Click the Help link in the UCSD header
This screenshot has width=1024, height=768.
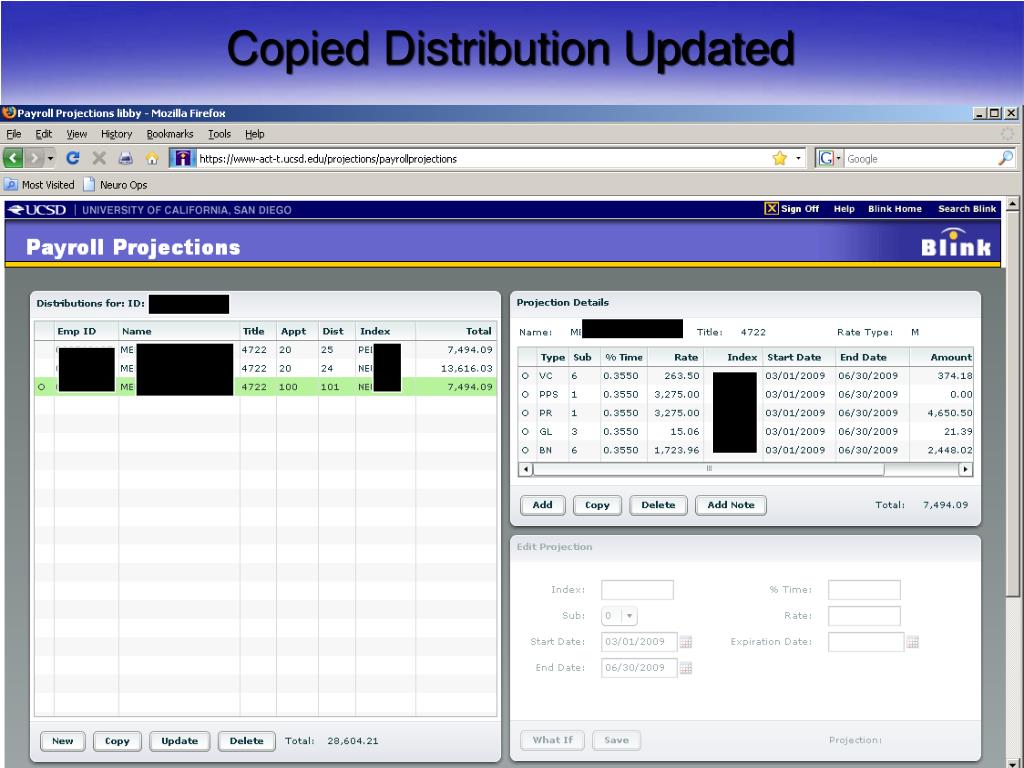(844, 209)
